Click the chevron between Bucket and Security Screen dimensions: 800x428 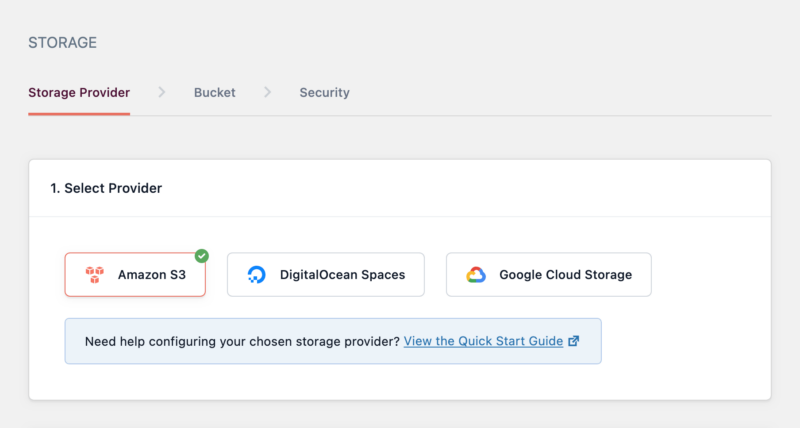click(267, 92)
